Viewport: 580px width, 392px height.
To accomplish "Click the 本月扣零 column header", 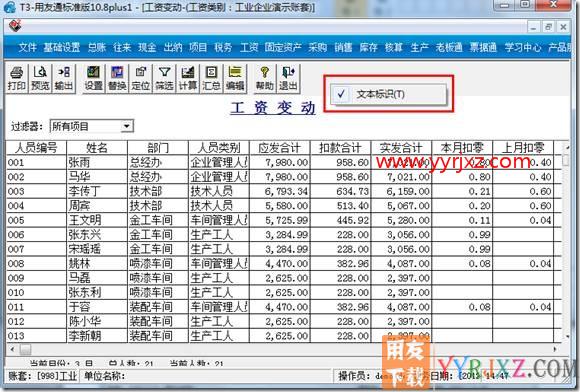I will 462,148.
